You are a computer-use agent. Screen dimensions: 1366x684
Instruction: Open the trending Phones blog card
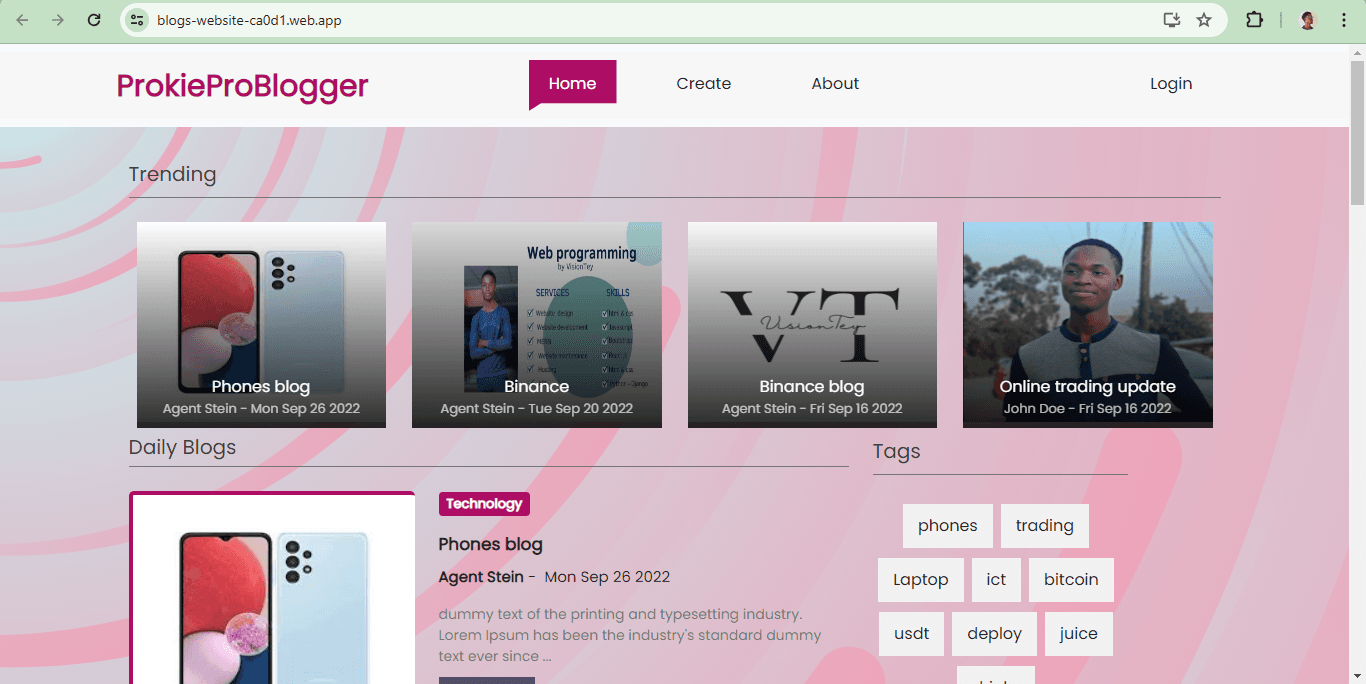click(261, 325)
